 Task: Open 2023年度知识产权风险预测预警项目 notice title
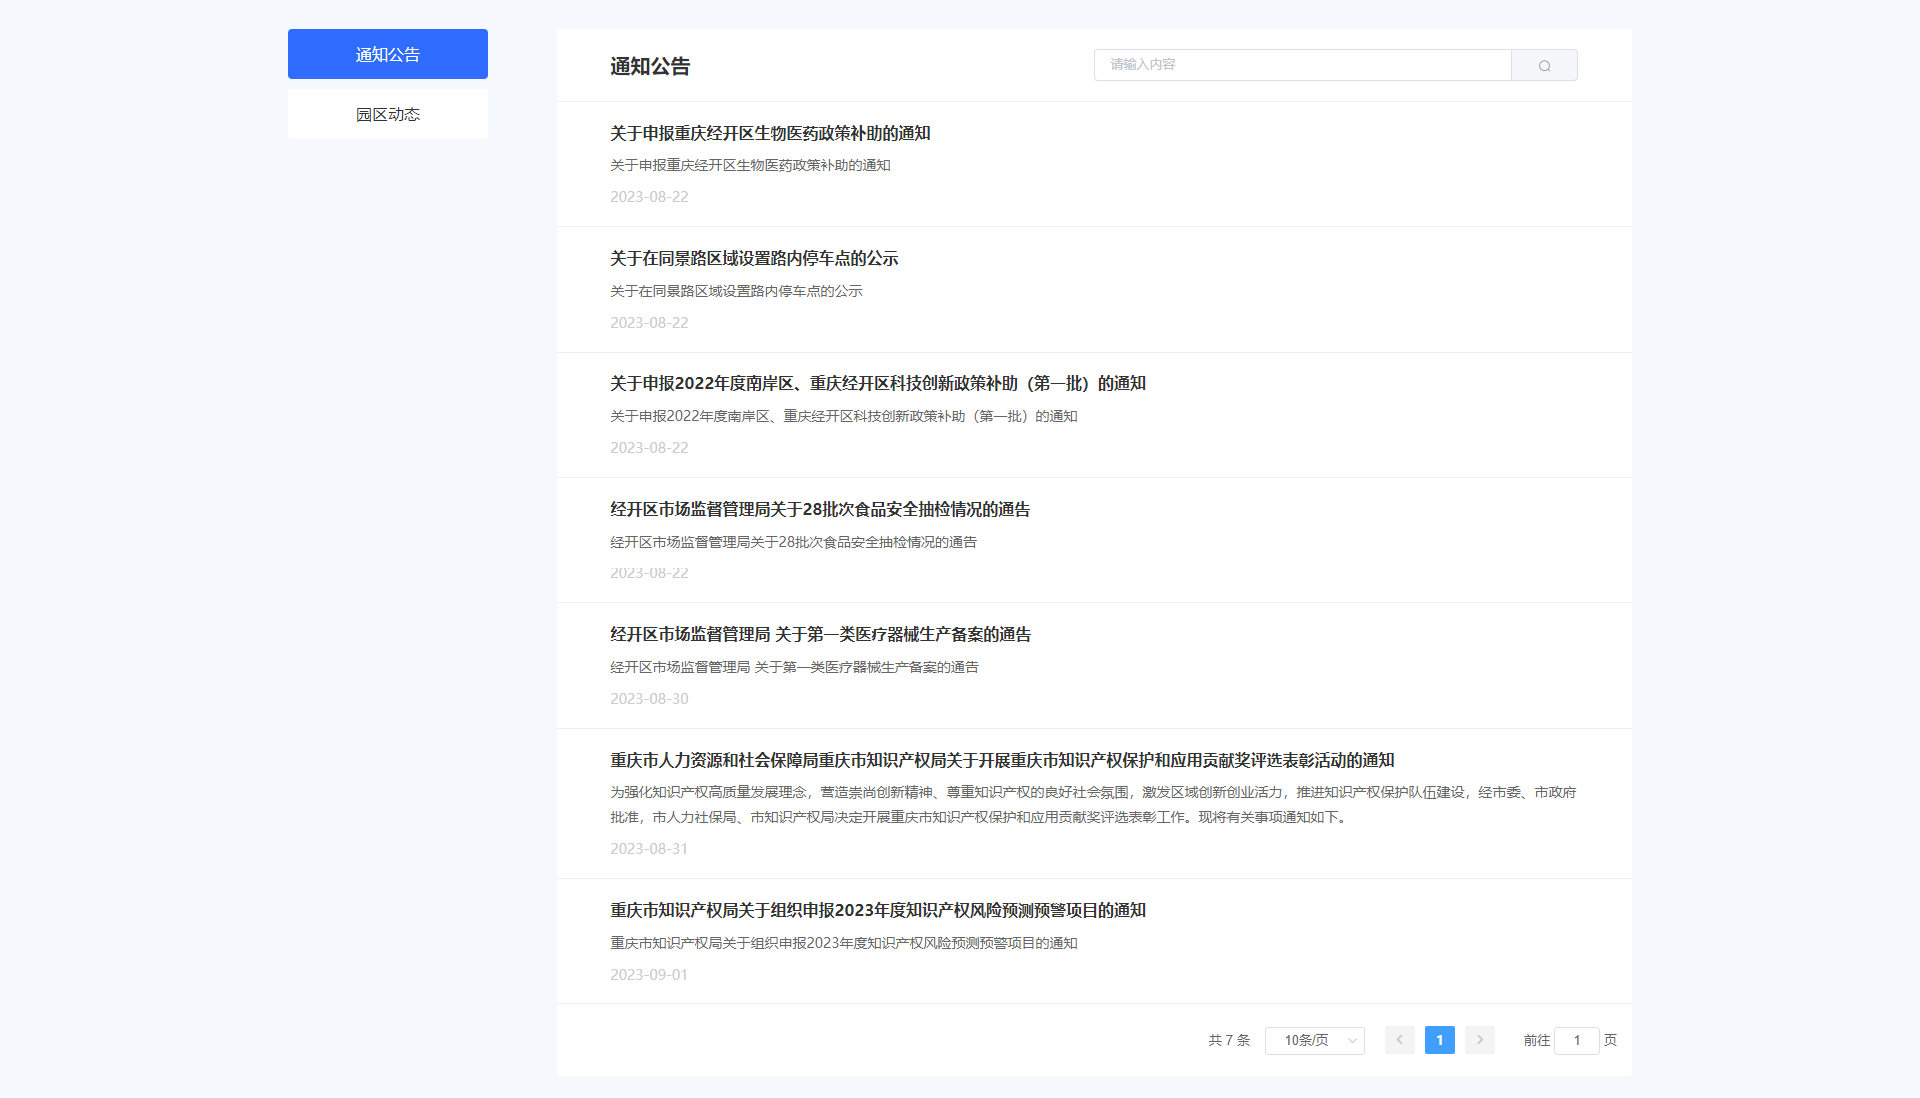click(x=877, y=910)
